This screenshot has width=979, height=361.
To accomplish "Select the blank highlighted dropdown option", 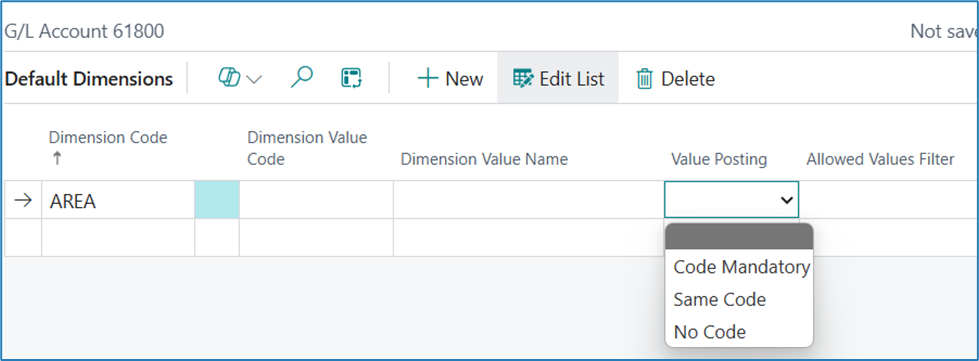I will point(739,236).
